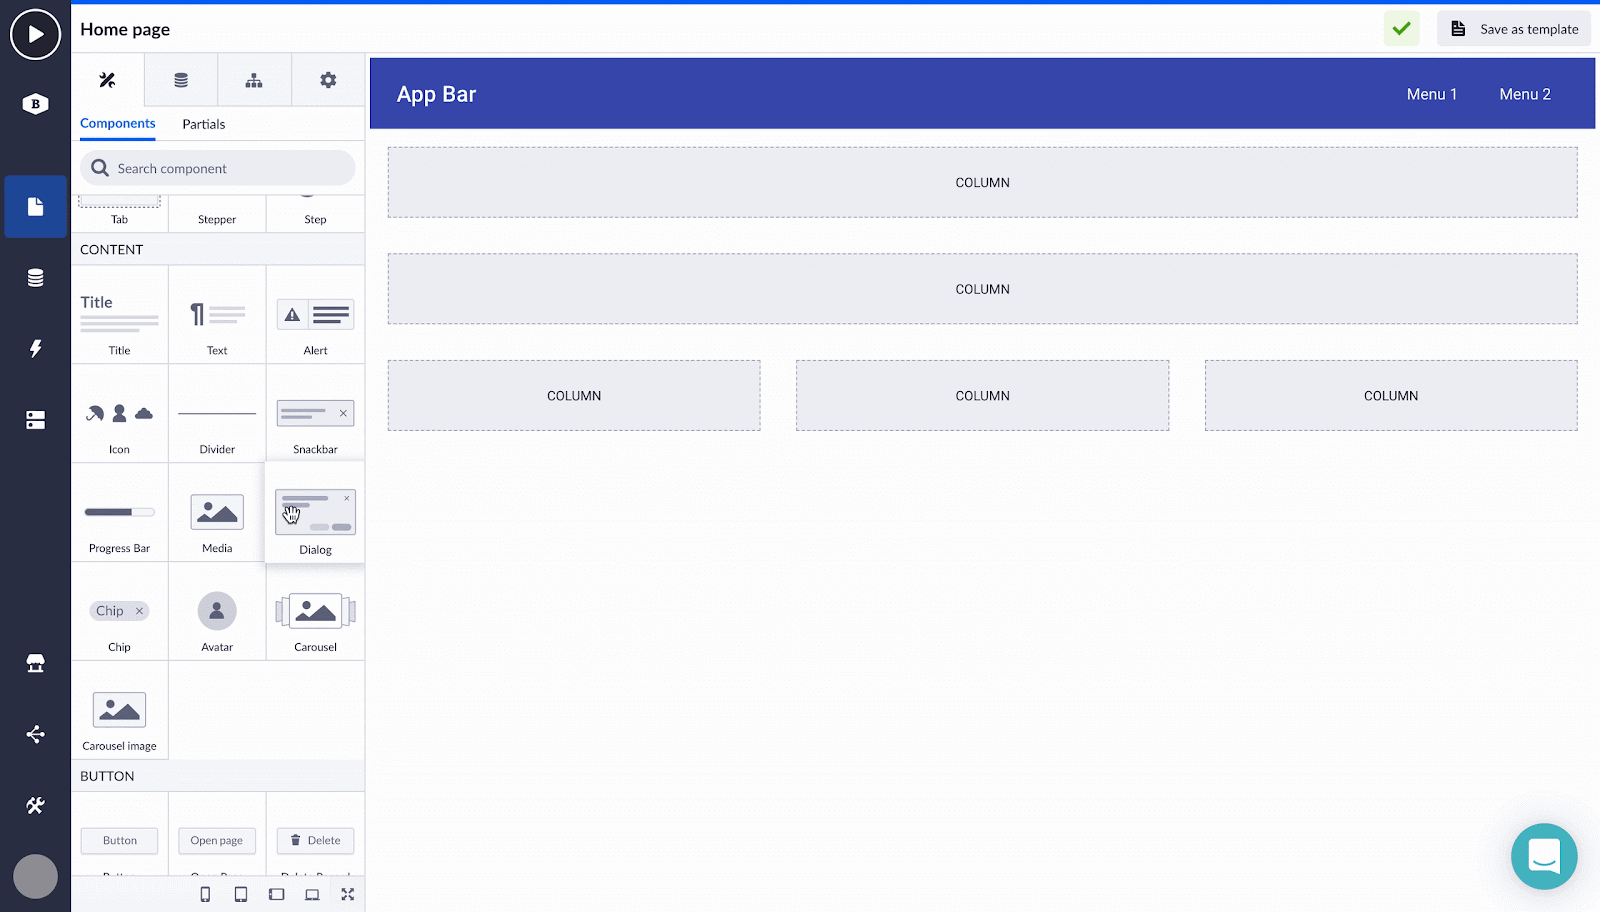Viewport: 1600px width, 912px height.
Task: Click Save as template
Action: coord(1514,29)
